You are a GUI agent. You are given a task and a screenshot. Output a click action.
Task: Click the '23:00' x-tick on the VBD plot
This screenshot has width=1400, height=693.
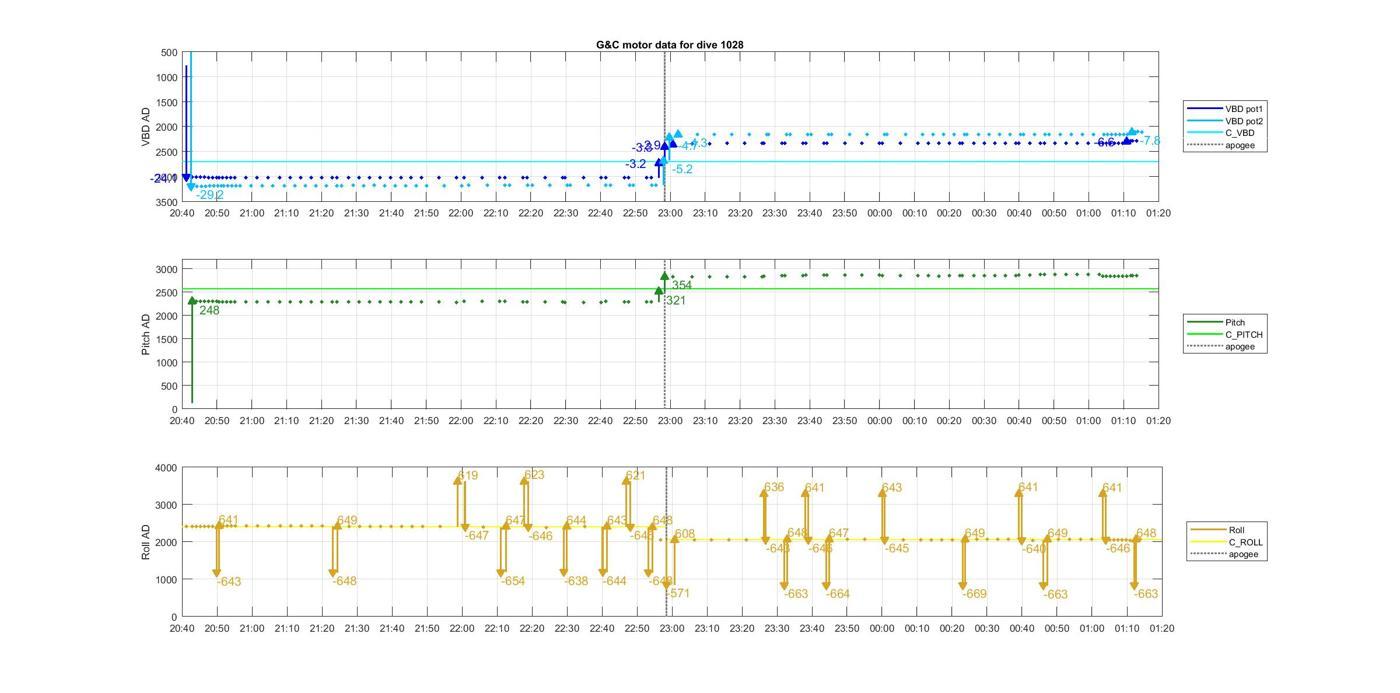[670, 213]
